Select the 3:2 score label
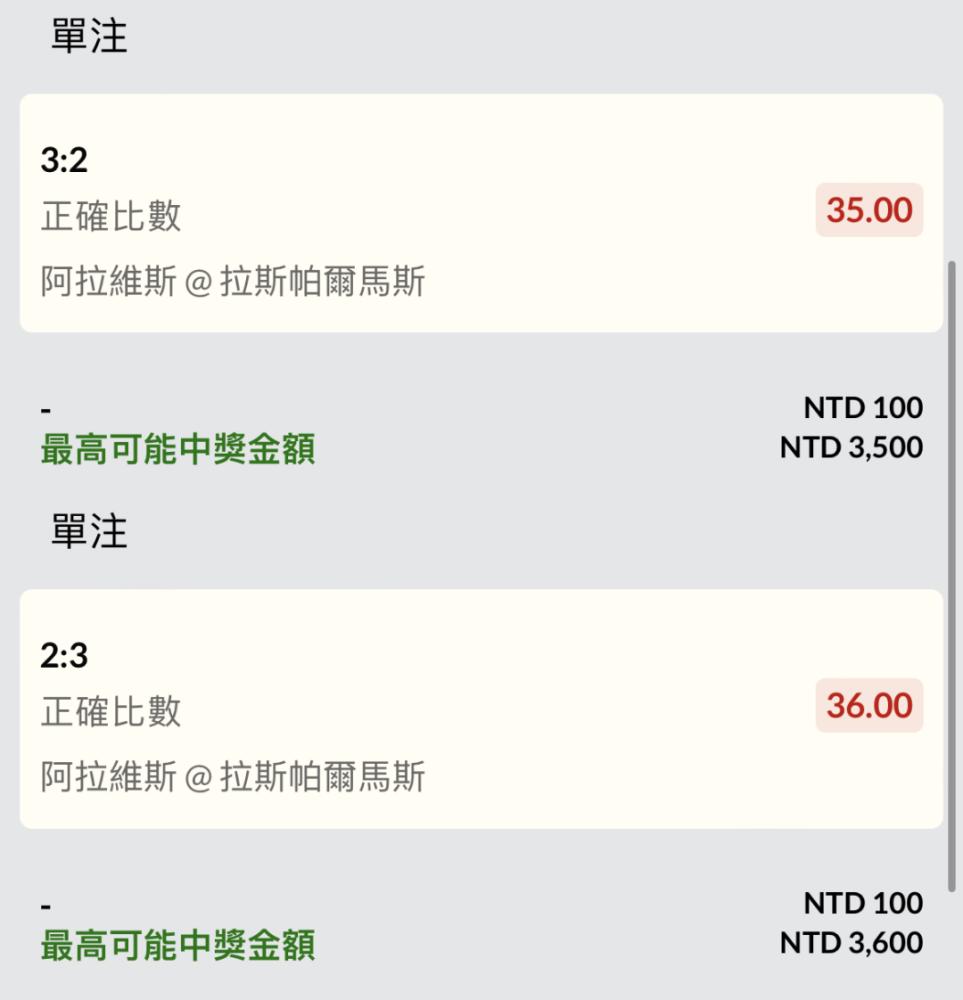This screenshot has width=963, height=1000. click(64, 159)
